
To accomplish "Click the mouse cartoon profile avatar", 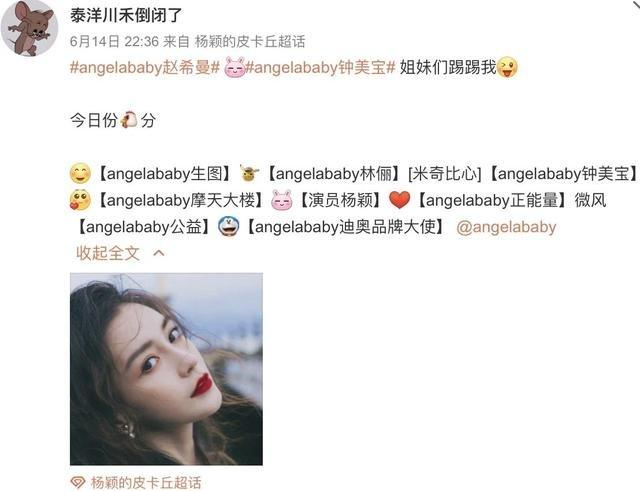I will tap(29, 28).
